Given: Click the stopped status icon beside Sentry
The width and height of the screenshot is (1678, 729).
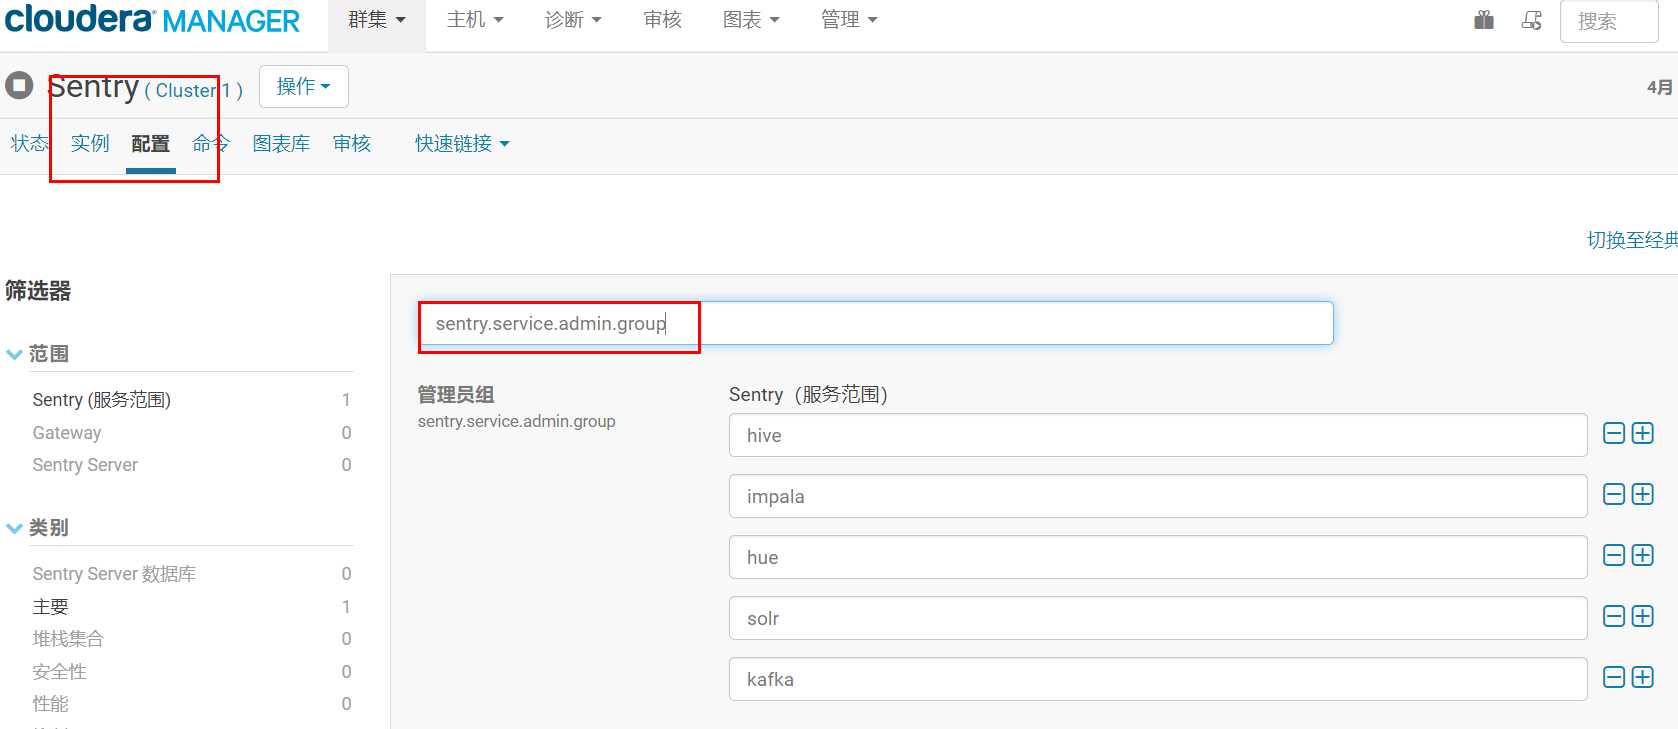Looking at the screenshot, I should pyautogui.click(x=19, y=86).
